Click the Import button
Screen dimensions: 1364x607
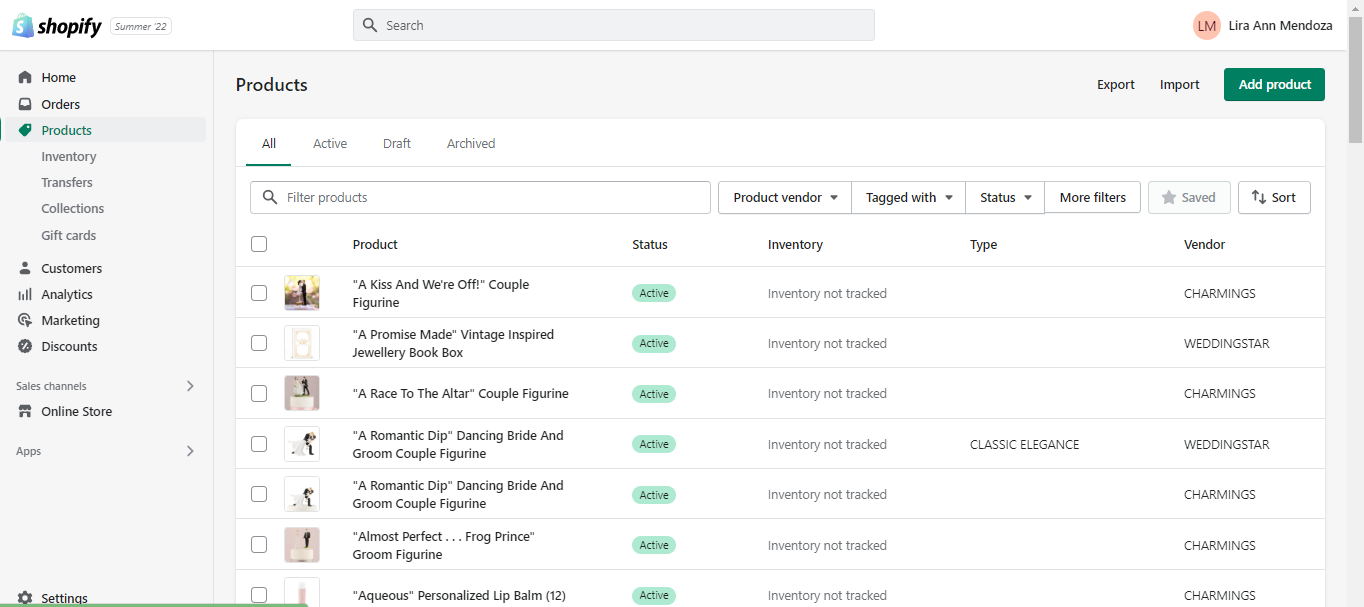tap(1180, 85)
